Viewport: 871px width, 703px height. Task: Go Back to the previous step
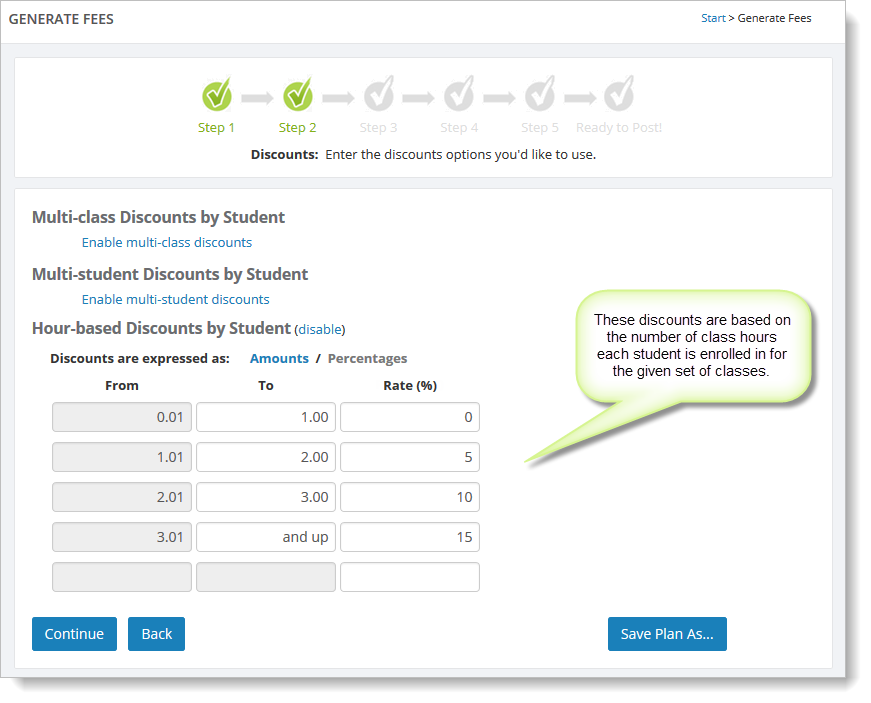tap(157, 634)
